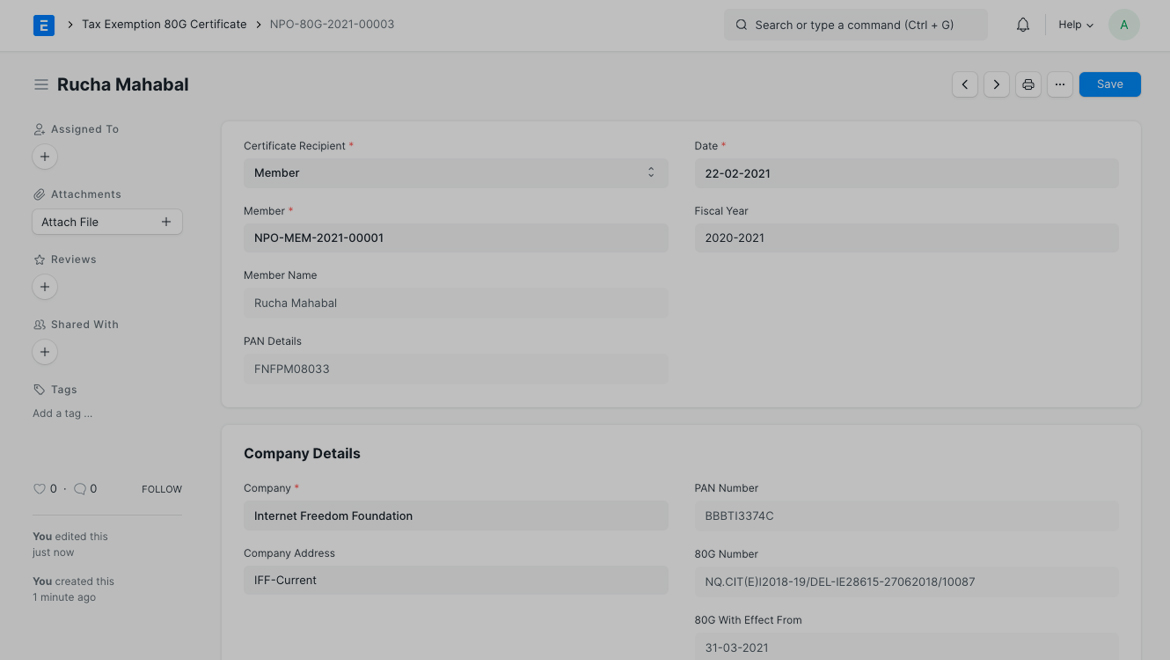Open comments via speech bubble icon
Image resolution: width=1170 pixels, height=660 pixels.
pyautogui.click(x=80, y=489)
